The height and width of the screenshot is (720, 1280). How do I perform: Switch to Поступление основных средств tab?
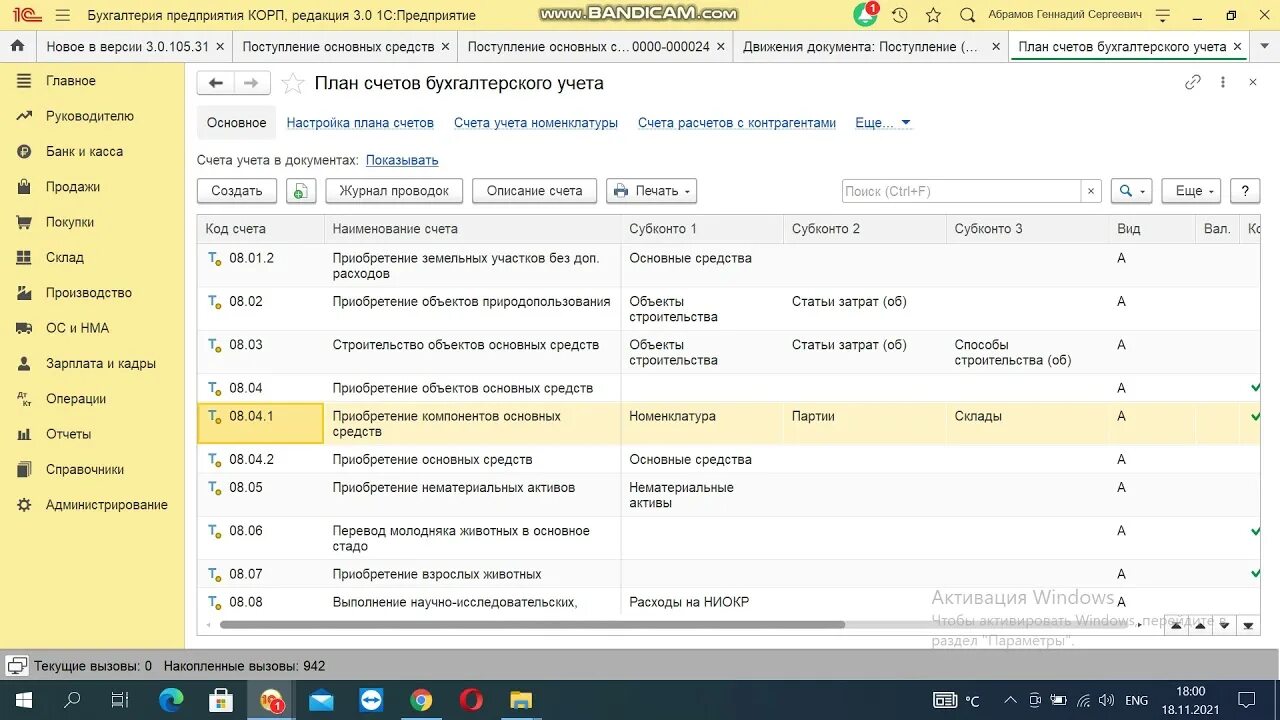click(x=338, y=47)
